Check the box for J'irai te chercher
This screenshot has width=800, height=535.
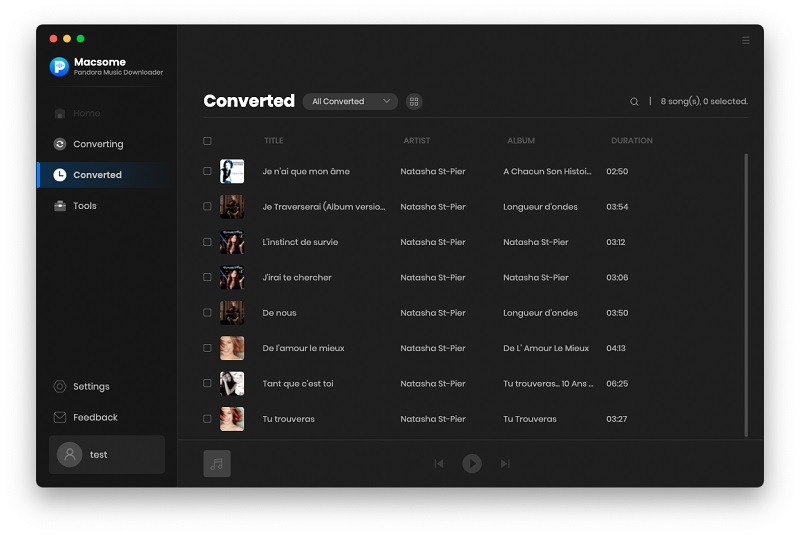(207, 277)
